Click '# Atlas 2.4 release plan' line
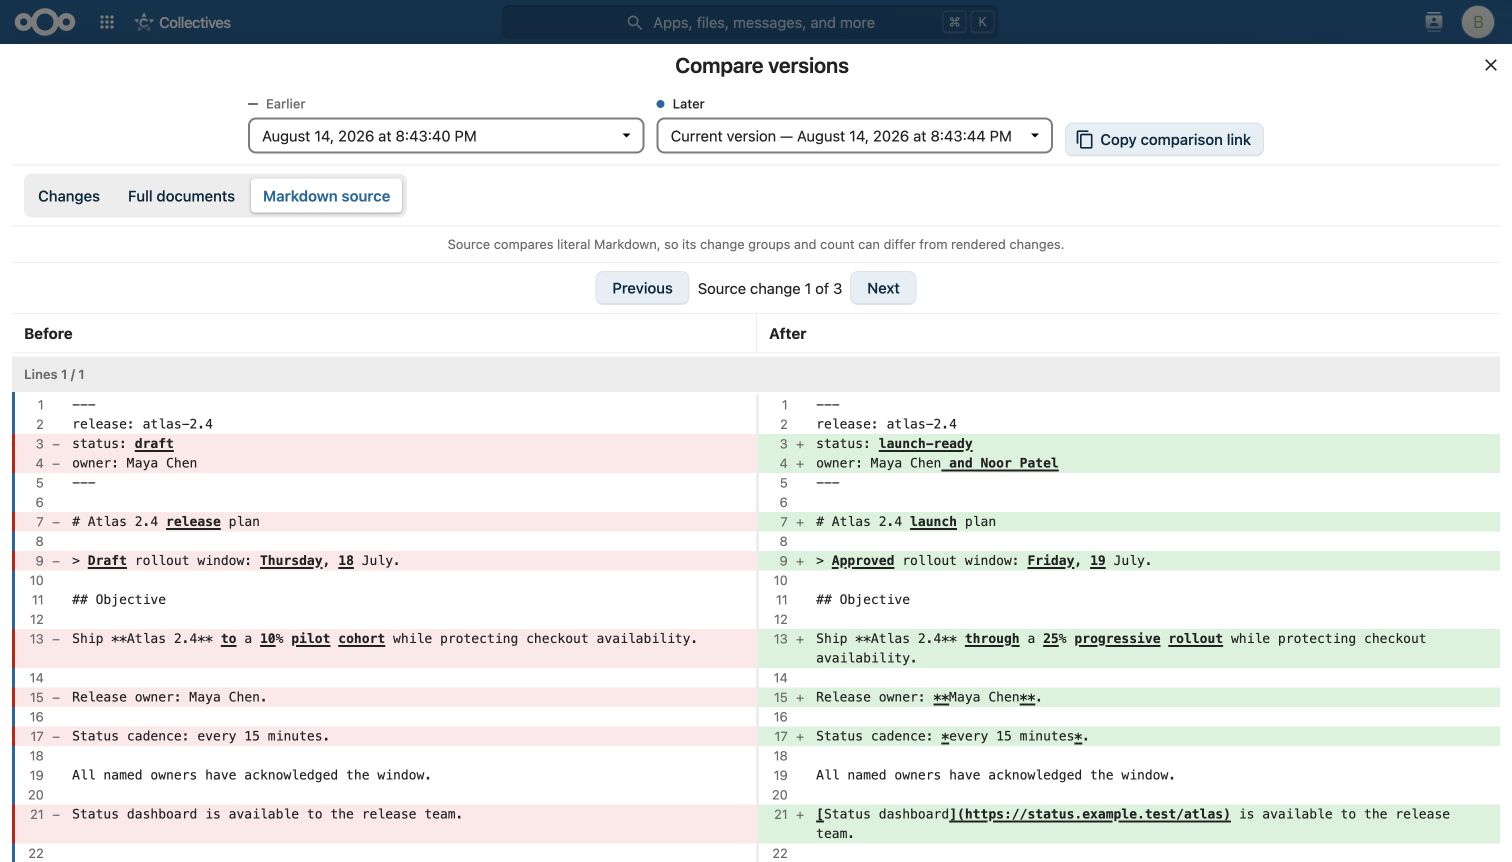The image size is (1512, 862). pyautogui.click(x=385, y=522)
